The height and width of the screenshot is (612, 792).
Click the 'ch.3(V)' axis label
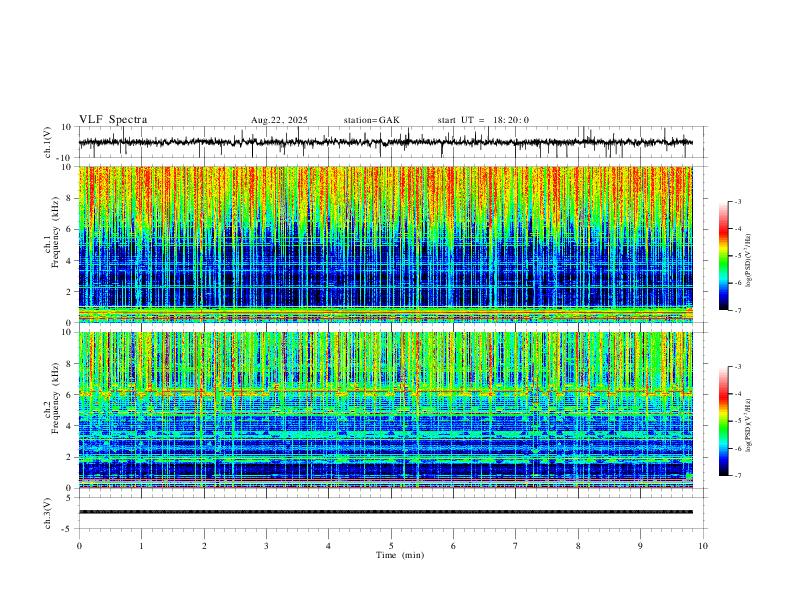pos(47,513)
